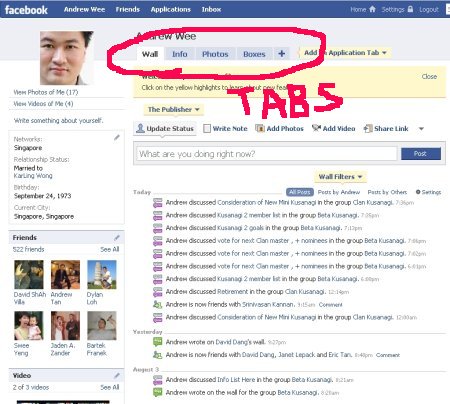
Task: Click the Add Photos icon
Action: (260, 128)
